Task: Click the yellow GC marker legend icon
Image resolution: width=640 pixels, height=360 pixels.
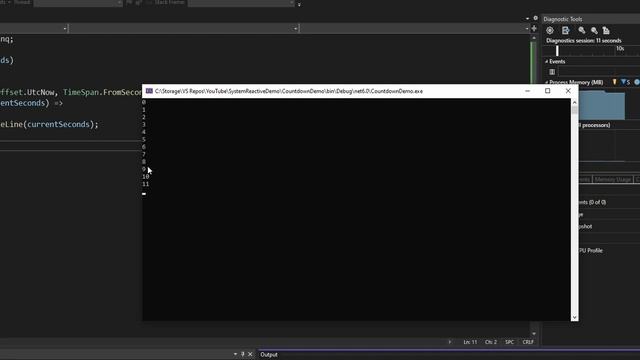Action: pyautogui.click(x=614, y=82)
